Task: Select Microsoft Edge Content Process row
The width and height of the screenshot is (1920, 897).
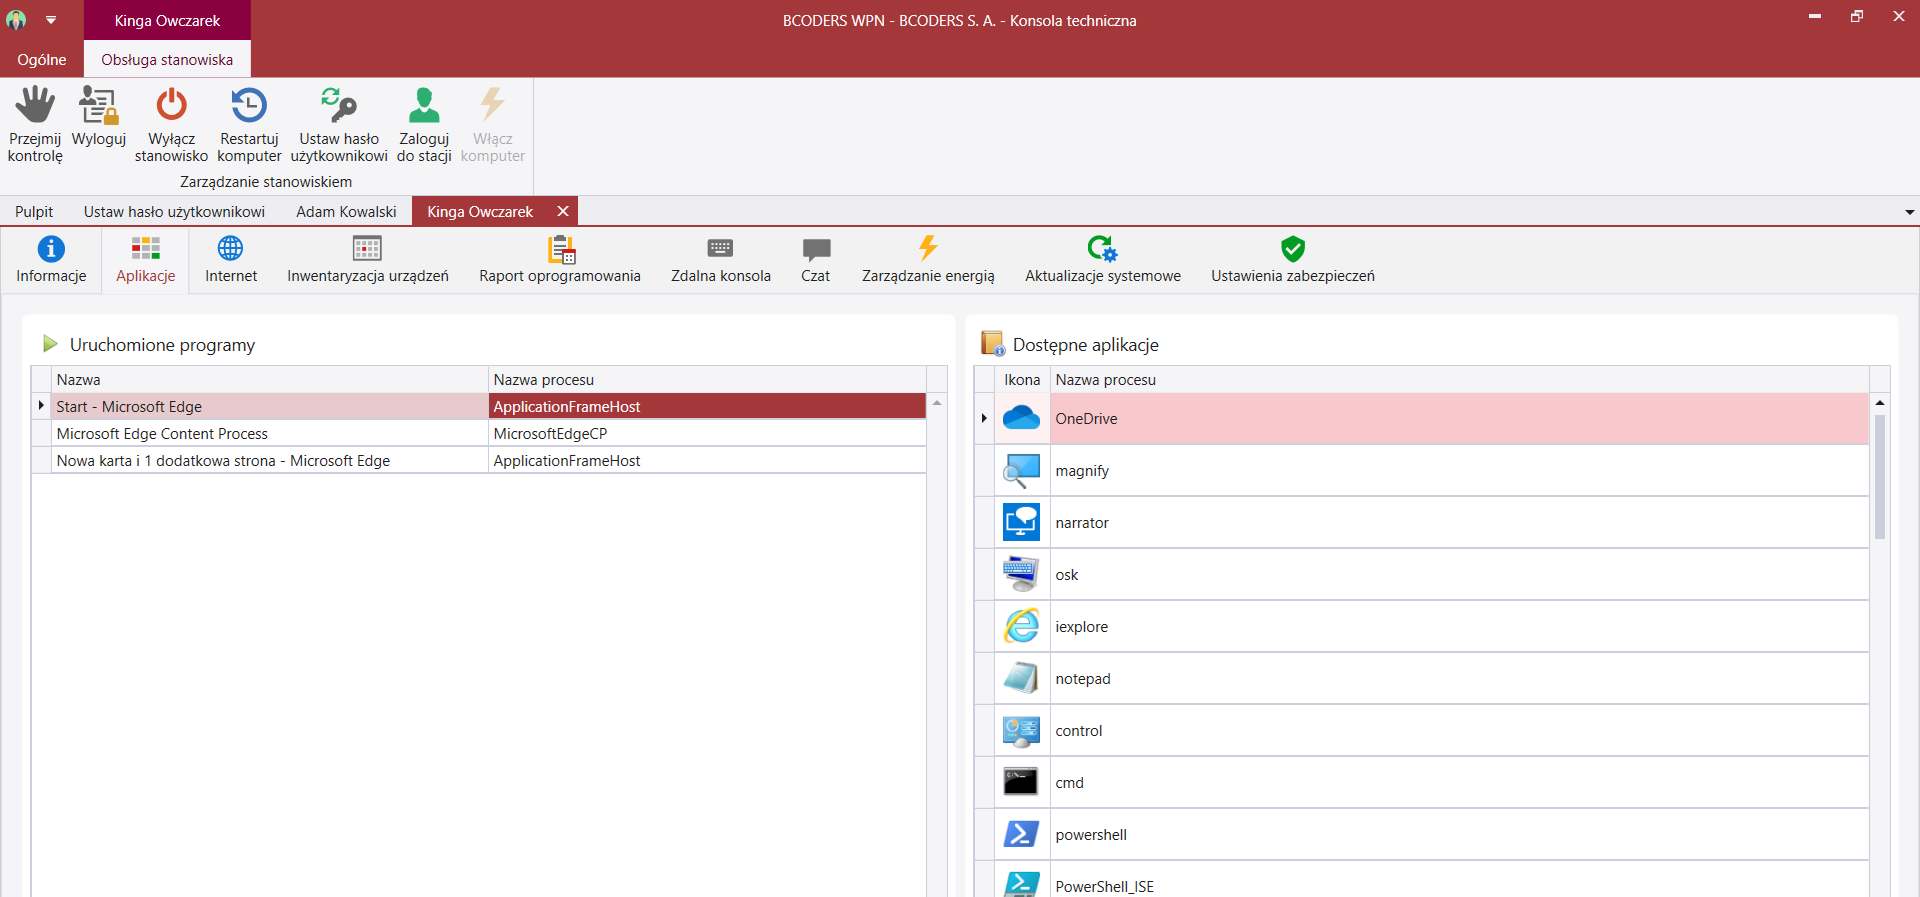Action: click(x=479, y=433)
